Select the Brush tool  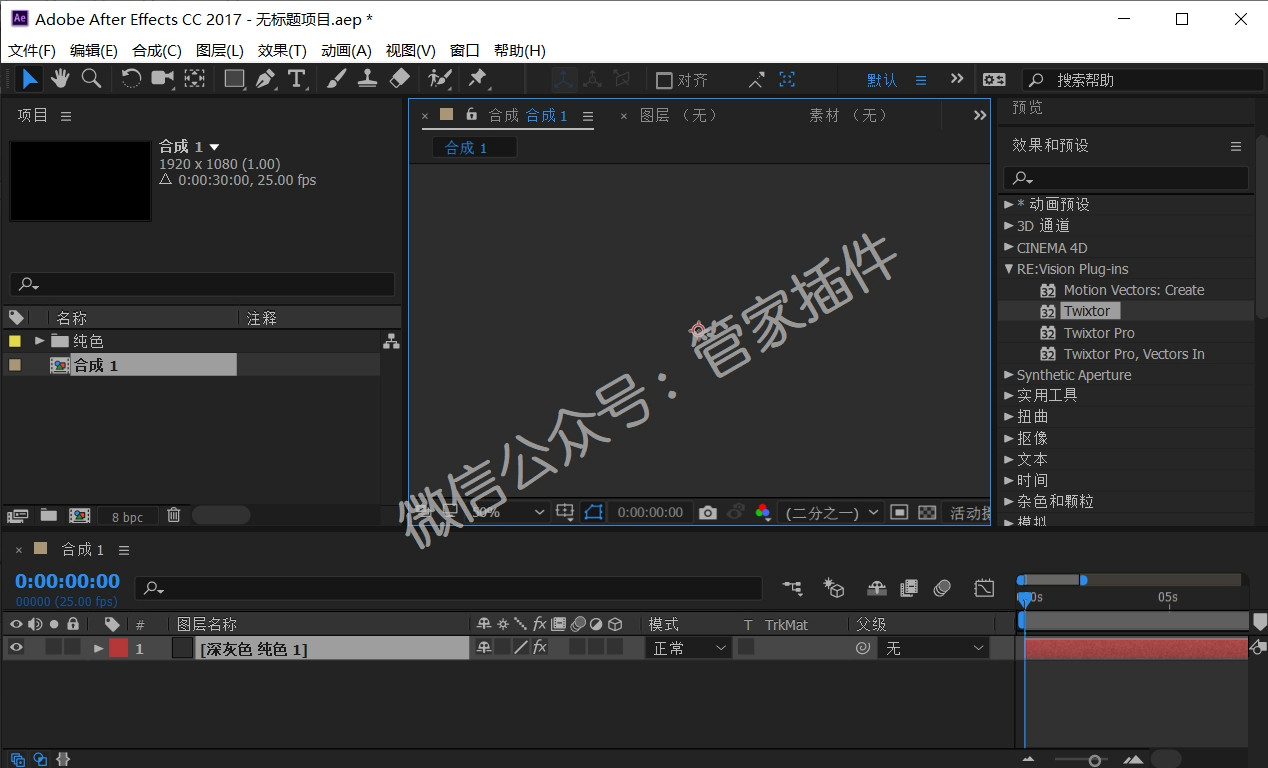[337, 79]
